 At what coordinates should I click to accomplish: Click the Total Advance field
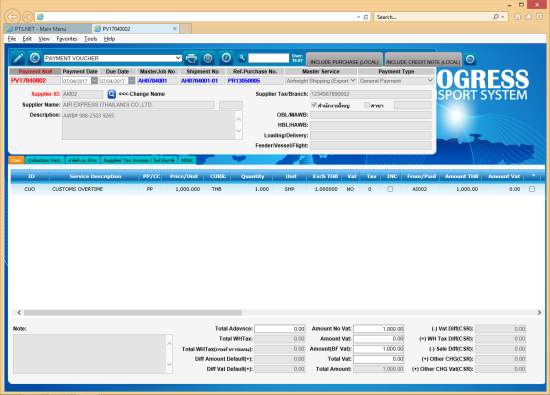tap(280, 329)
